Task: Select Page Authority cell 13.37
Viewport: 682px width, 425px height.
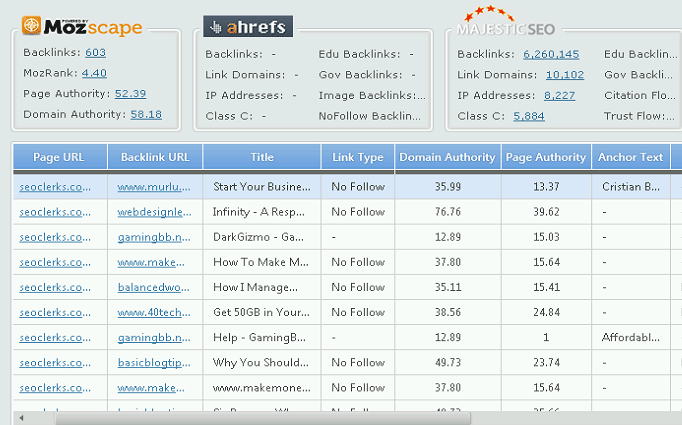Action: [x=546, y=187]
